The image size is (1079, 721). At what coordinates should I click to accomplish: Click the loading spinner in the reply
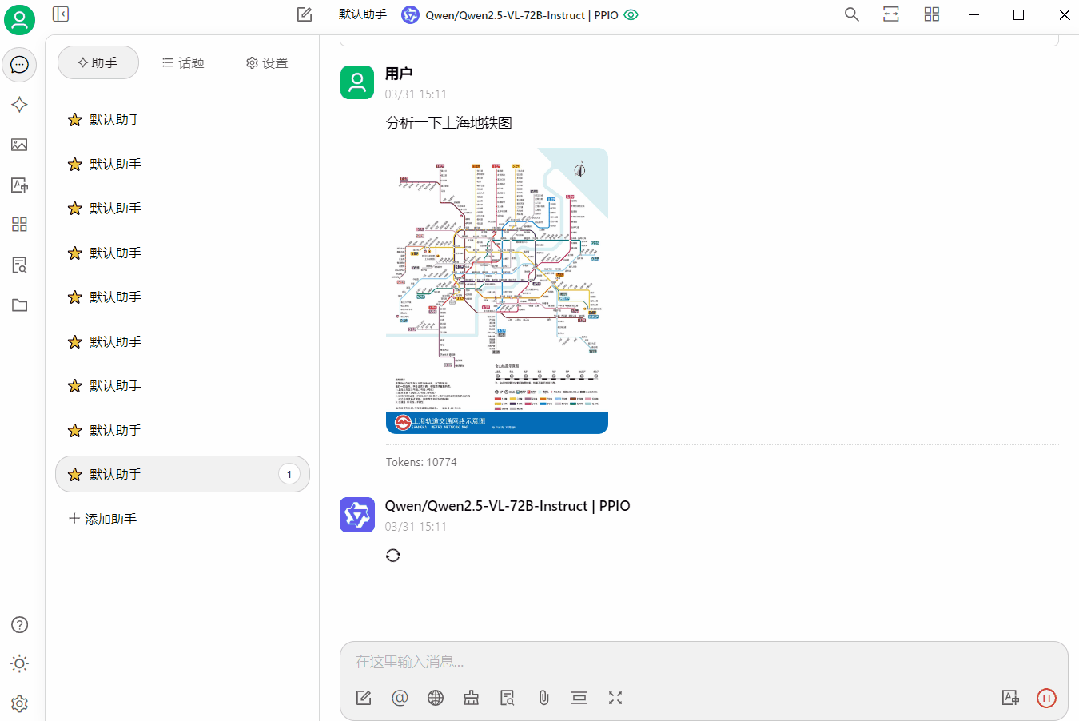point(393,555)
